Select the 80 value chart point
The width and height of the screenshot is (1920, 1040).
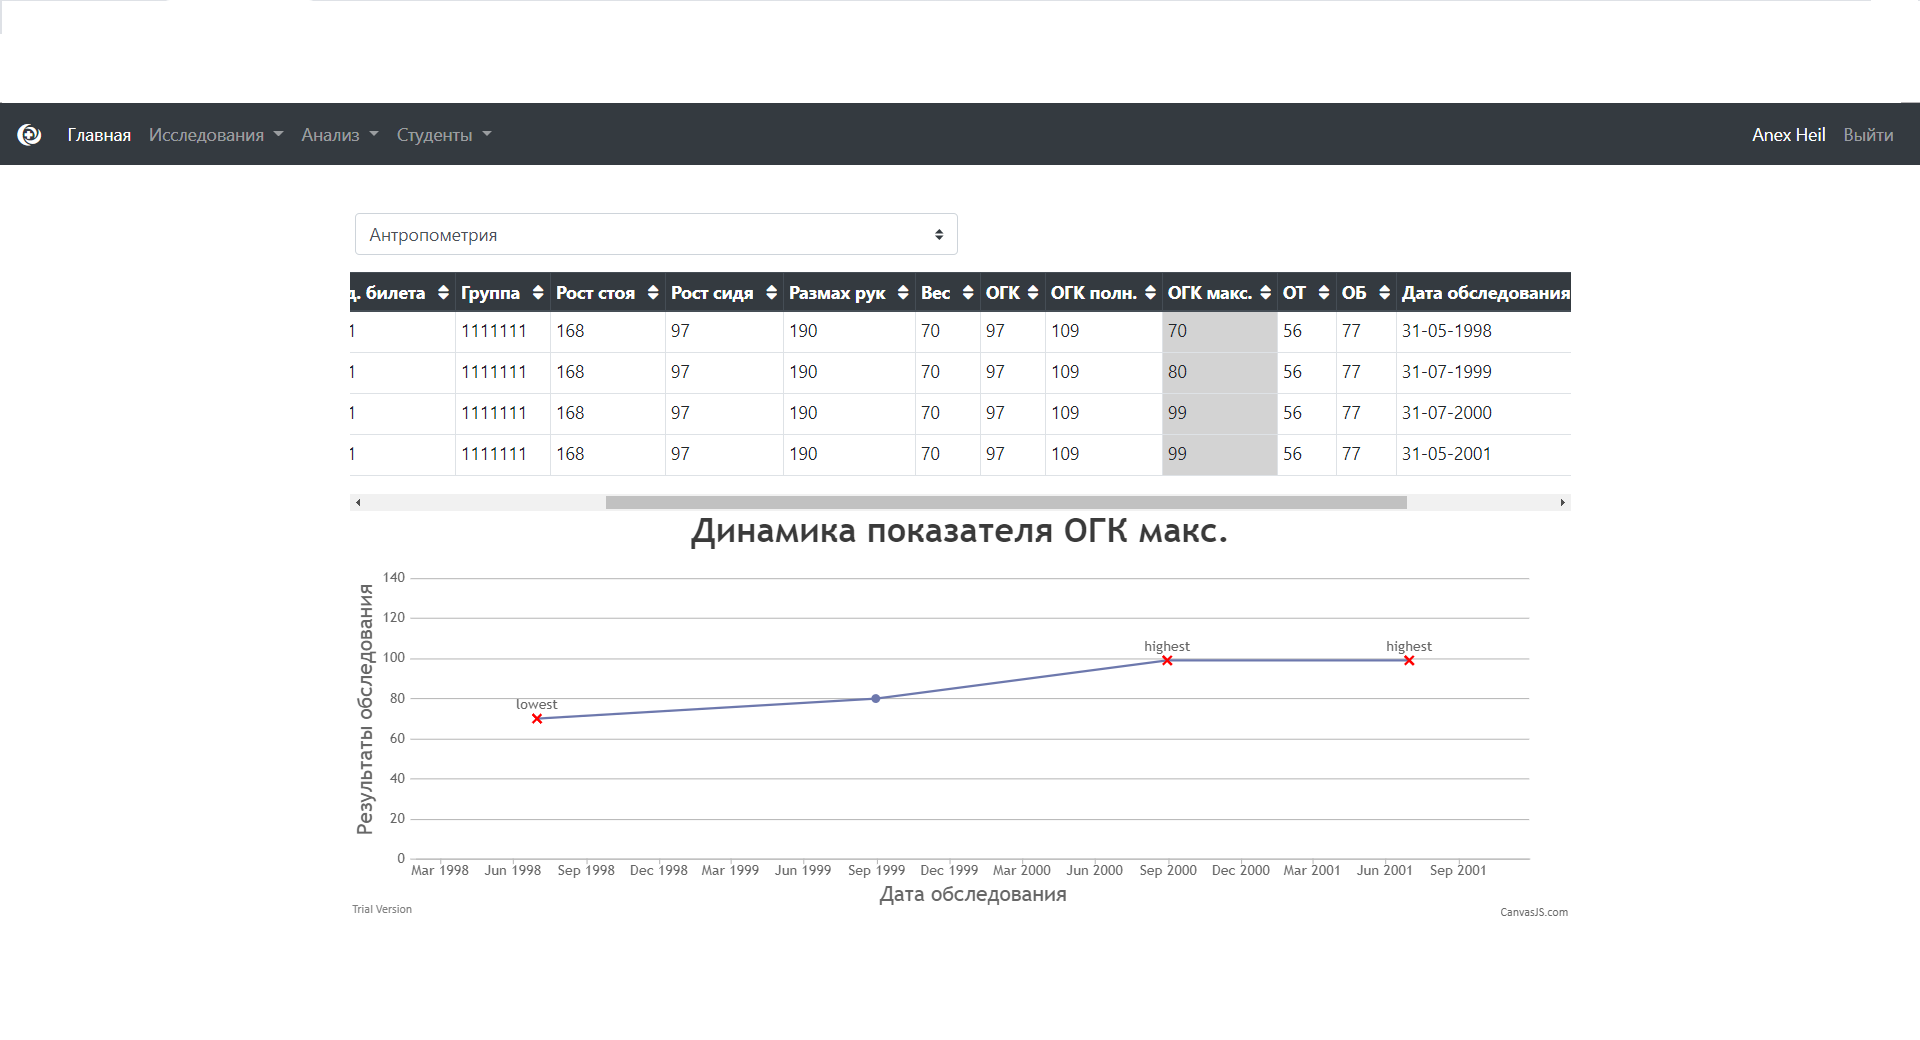(x=876, y=699)
